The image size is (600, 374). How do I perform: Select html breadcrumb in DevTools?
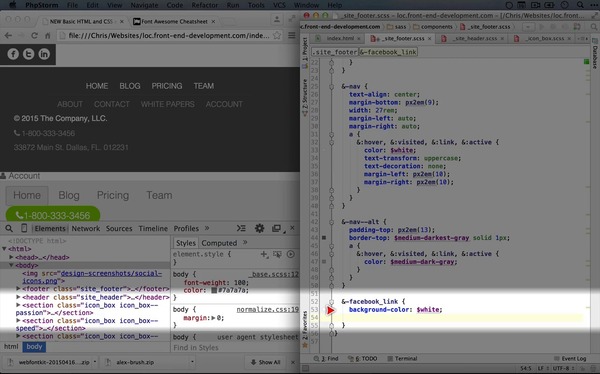coord(11,347)
